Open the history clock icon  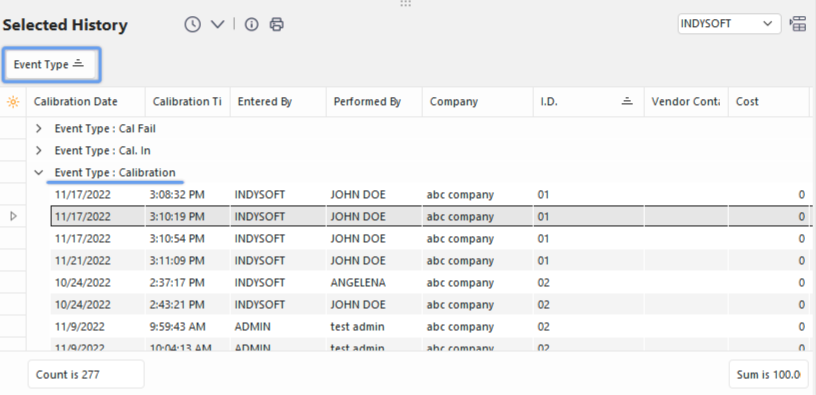(x=193, y=24)
